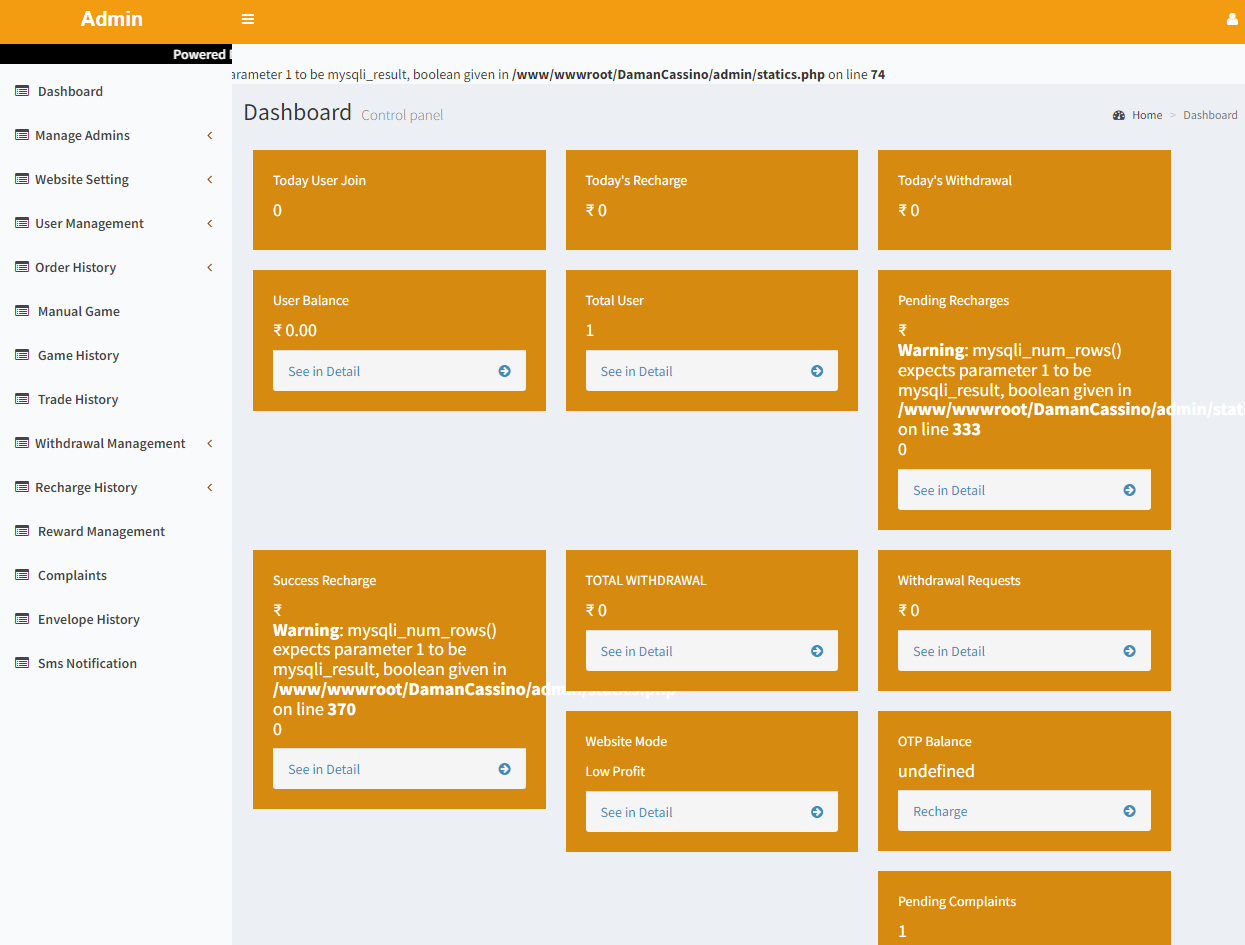Click the user profile icon in header

click(x=1231, y=19)
